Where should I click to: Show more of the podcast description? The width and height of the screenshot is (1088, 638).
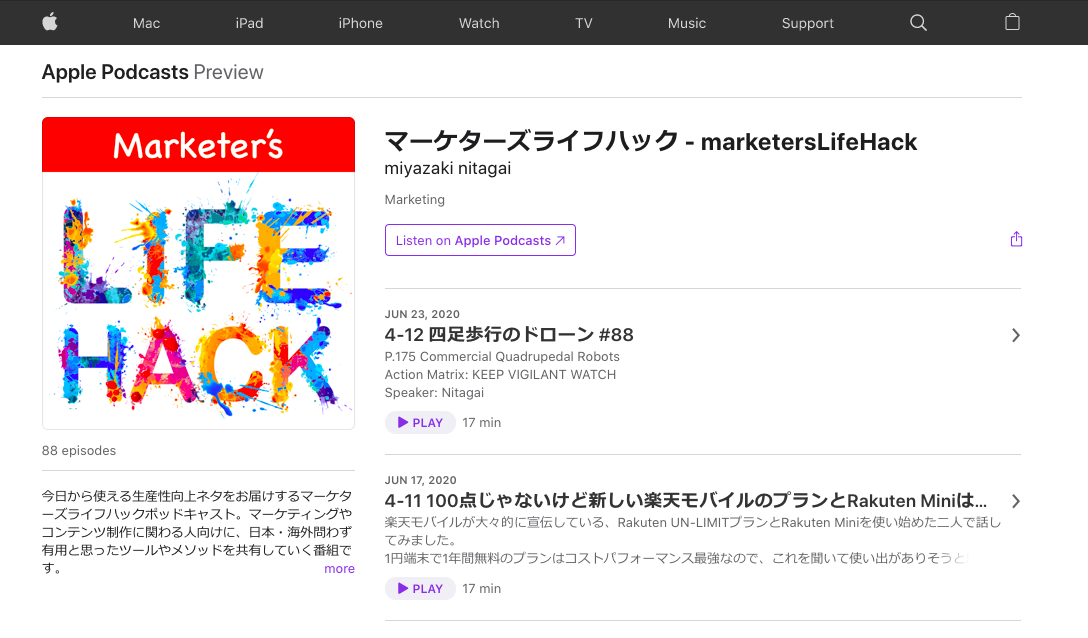[339, 569]
